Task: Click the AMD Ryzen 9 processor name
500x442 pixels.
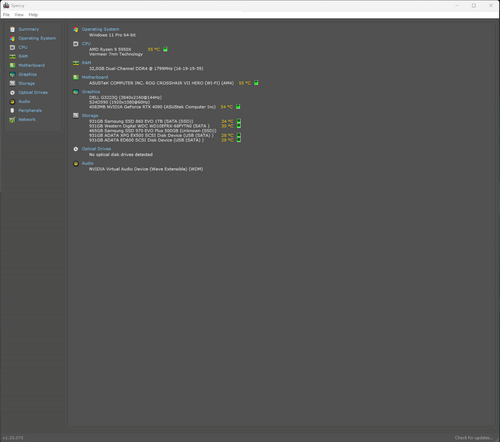Action: (110, 49)
